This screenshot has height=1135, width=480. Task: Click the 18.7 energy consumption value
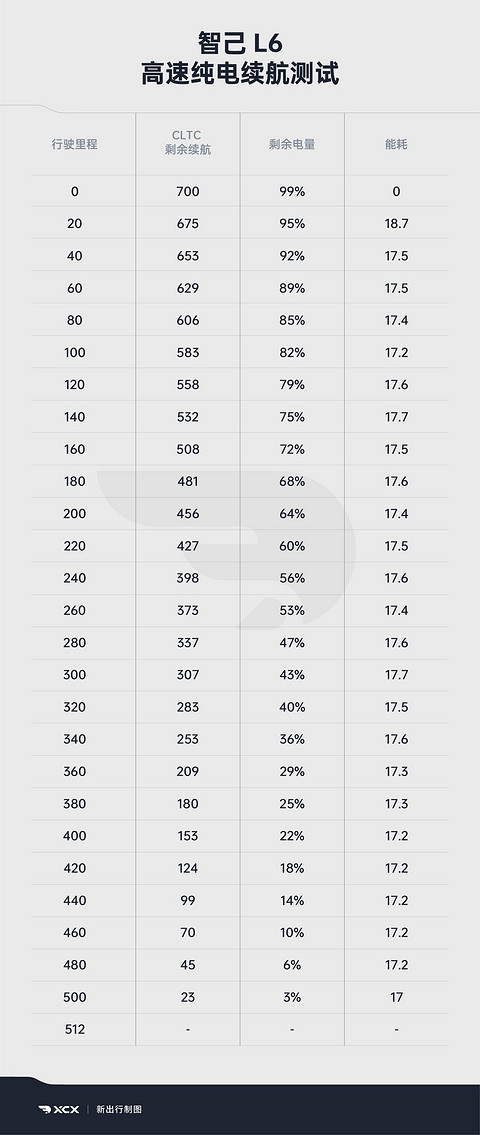(396, 224)
